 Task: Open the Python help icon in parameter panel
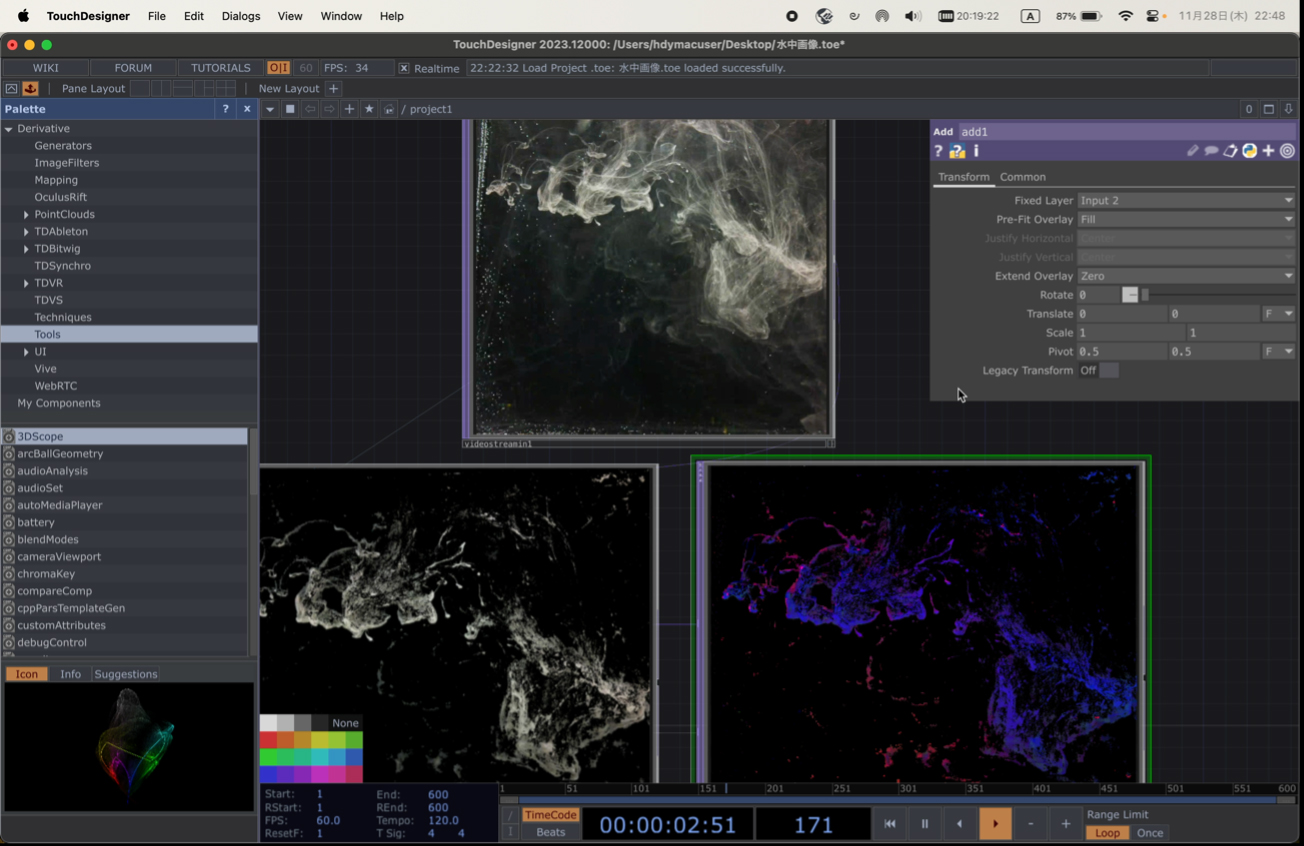tap(957, 152)
